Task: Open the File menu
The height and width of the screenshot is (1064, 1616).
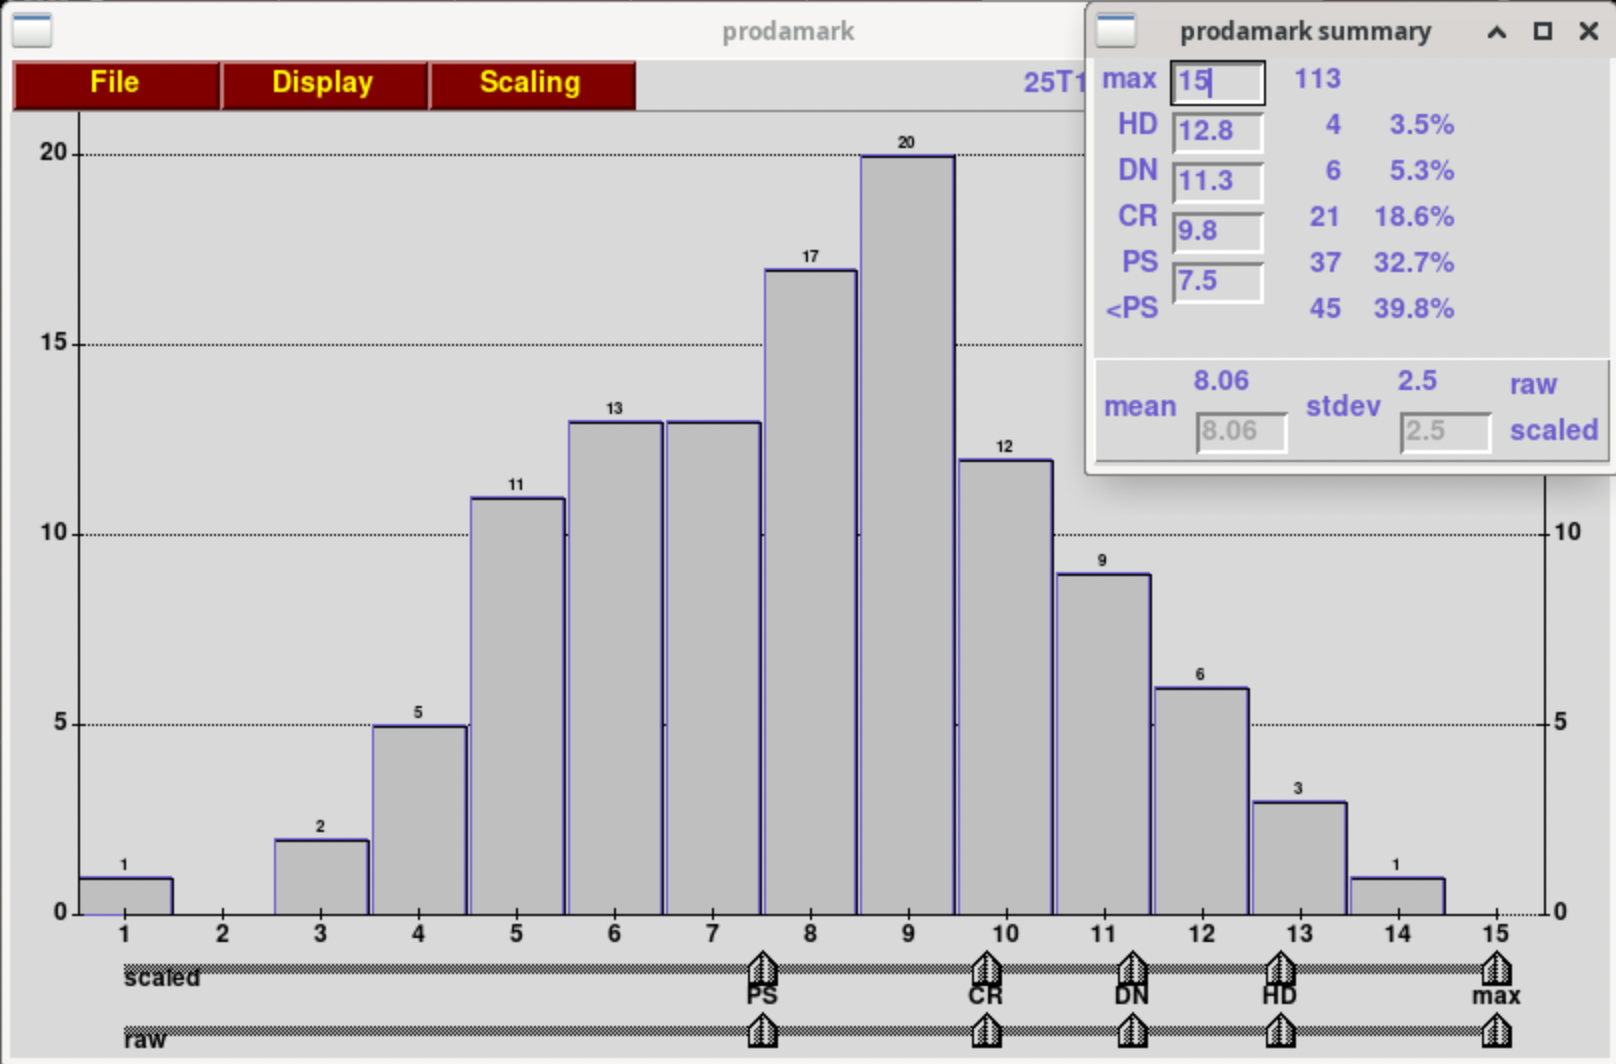Action: click(x=116, y=85)
